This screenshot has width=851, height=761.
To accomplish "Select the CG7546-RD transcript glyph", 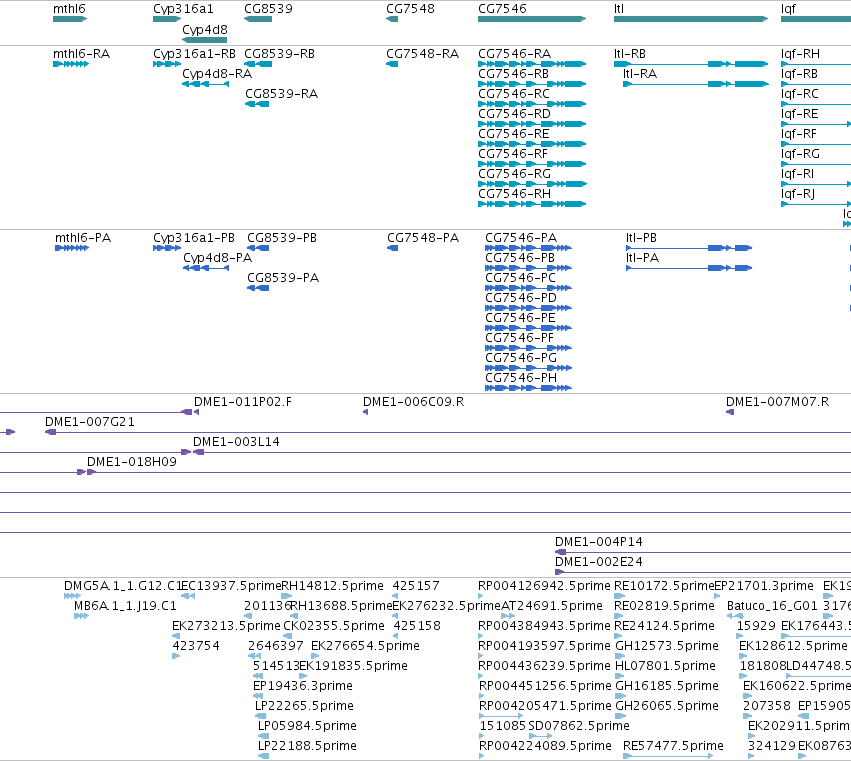I will 532,124.
